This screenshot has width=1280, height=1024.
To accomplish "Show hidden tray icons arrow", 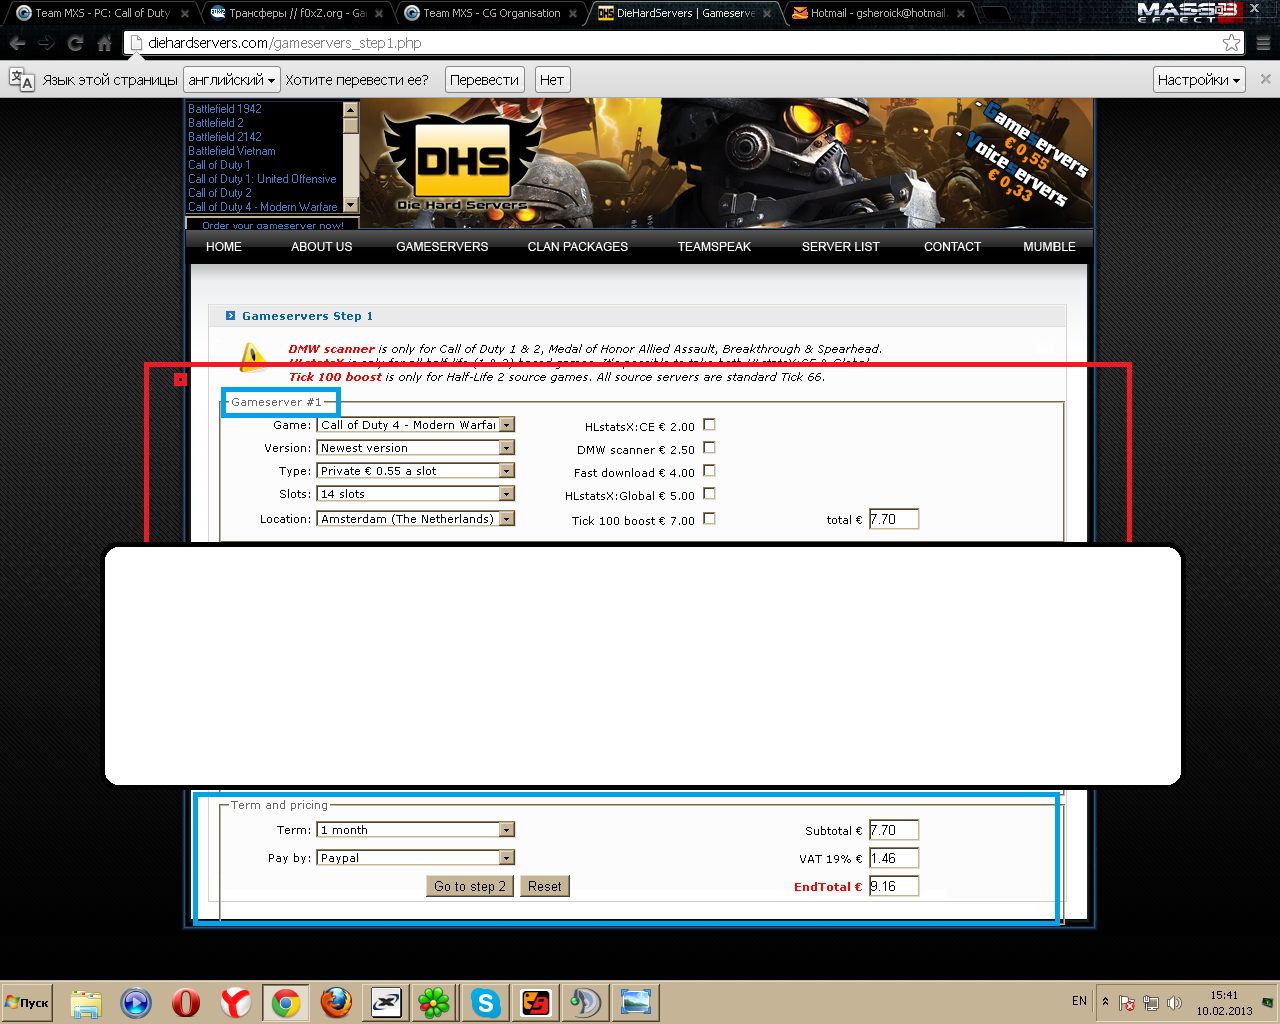I will [x=1105, y=1001].
